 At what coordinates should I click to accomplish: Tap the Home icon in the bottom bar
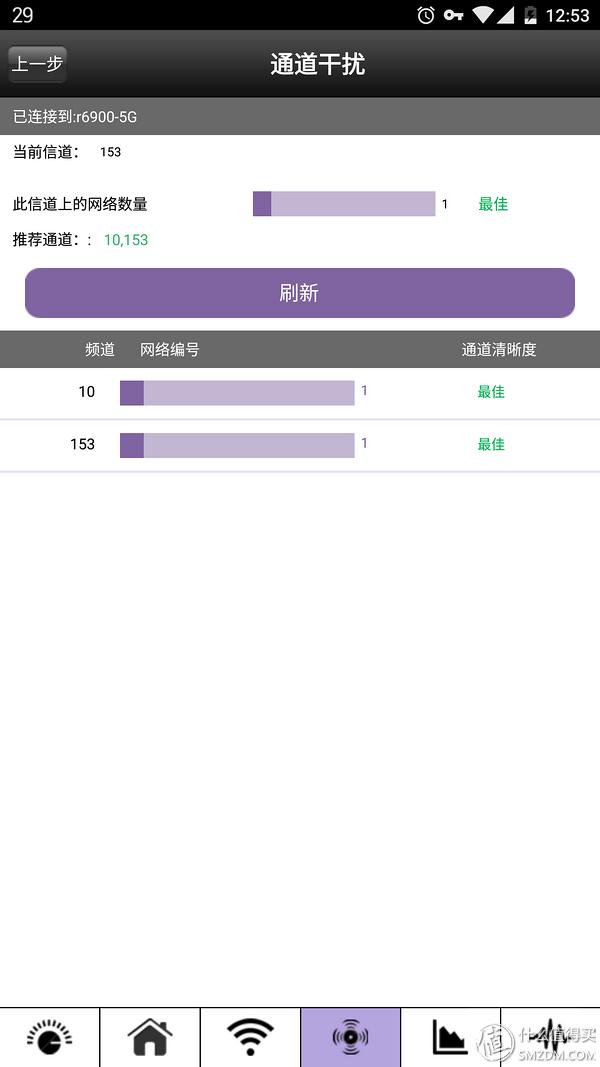pyautogui.click(x=148, y=1037)
